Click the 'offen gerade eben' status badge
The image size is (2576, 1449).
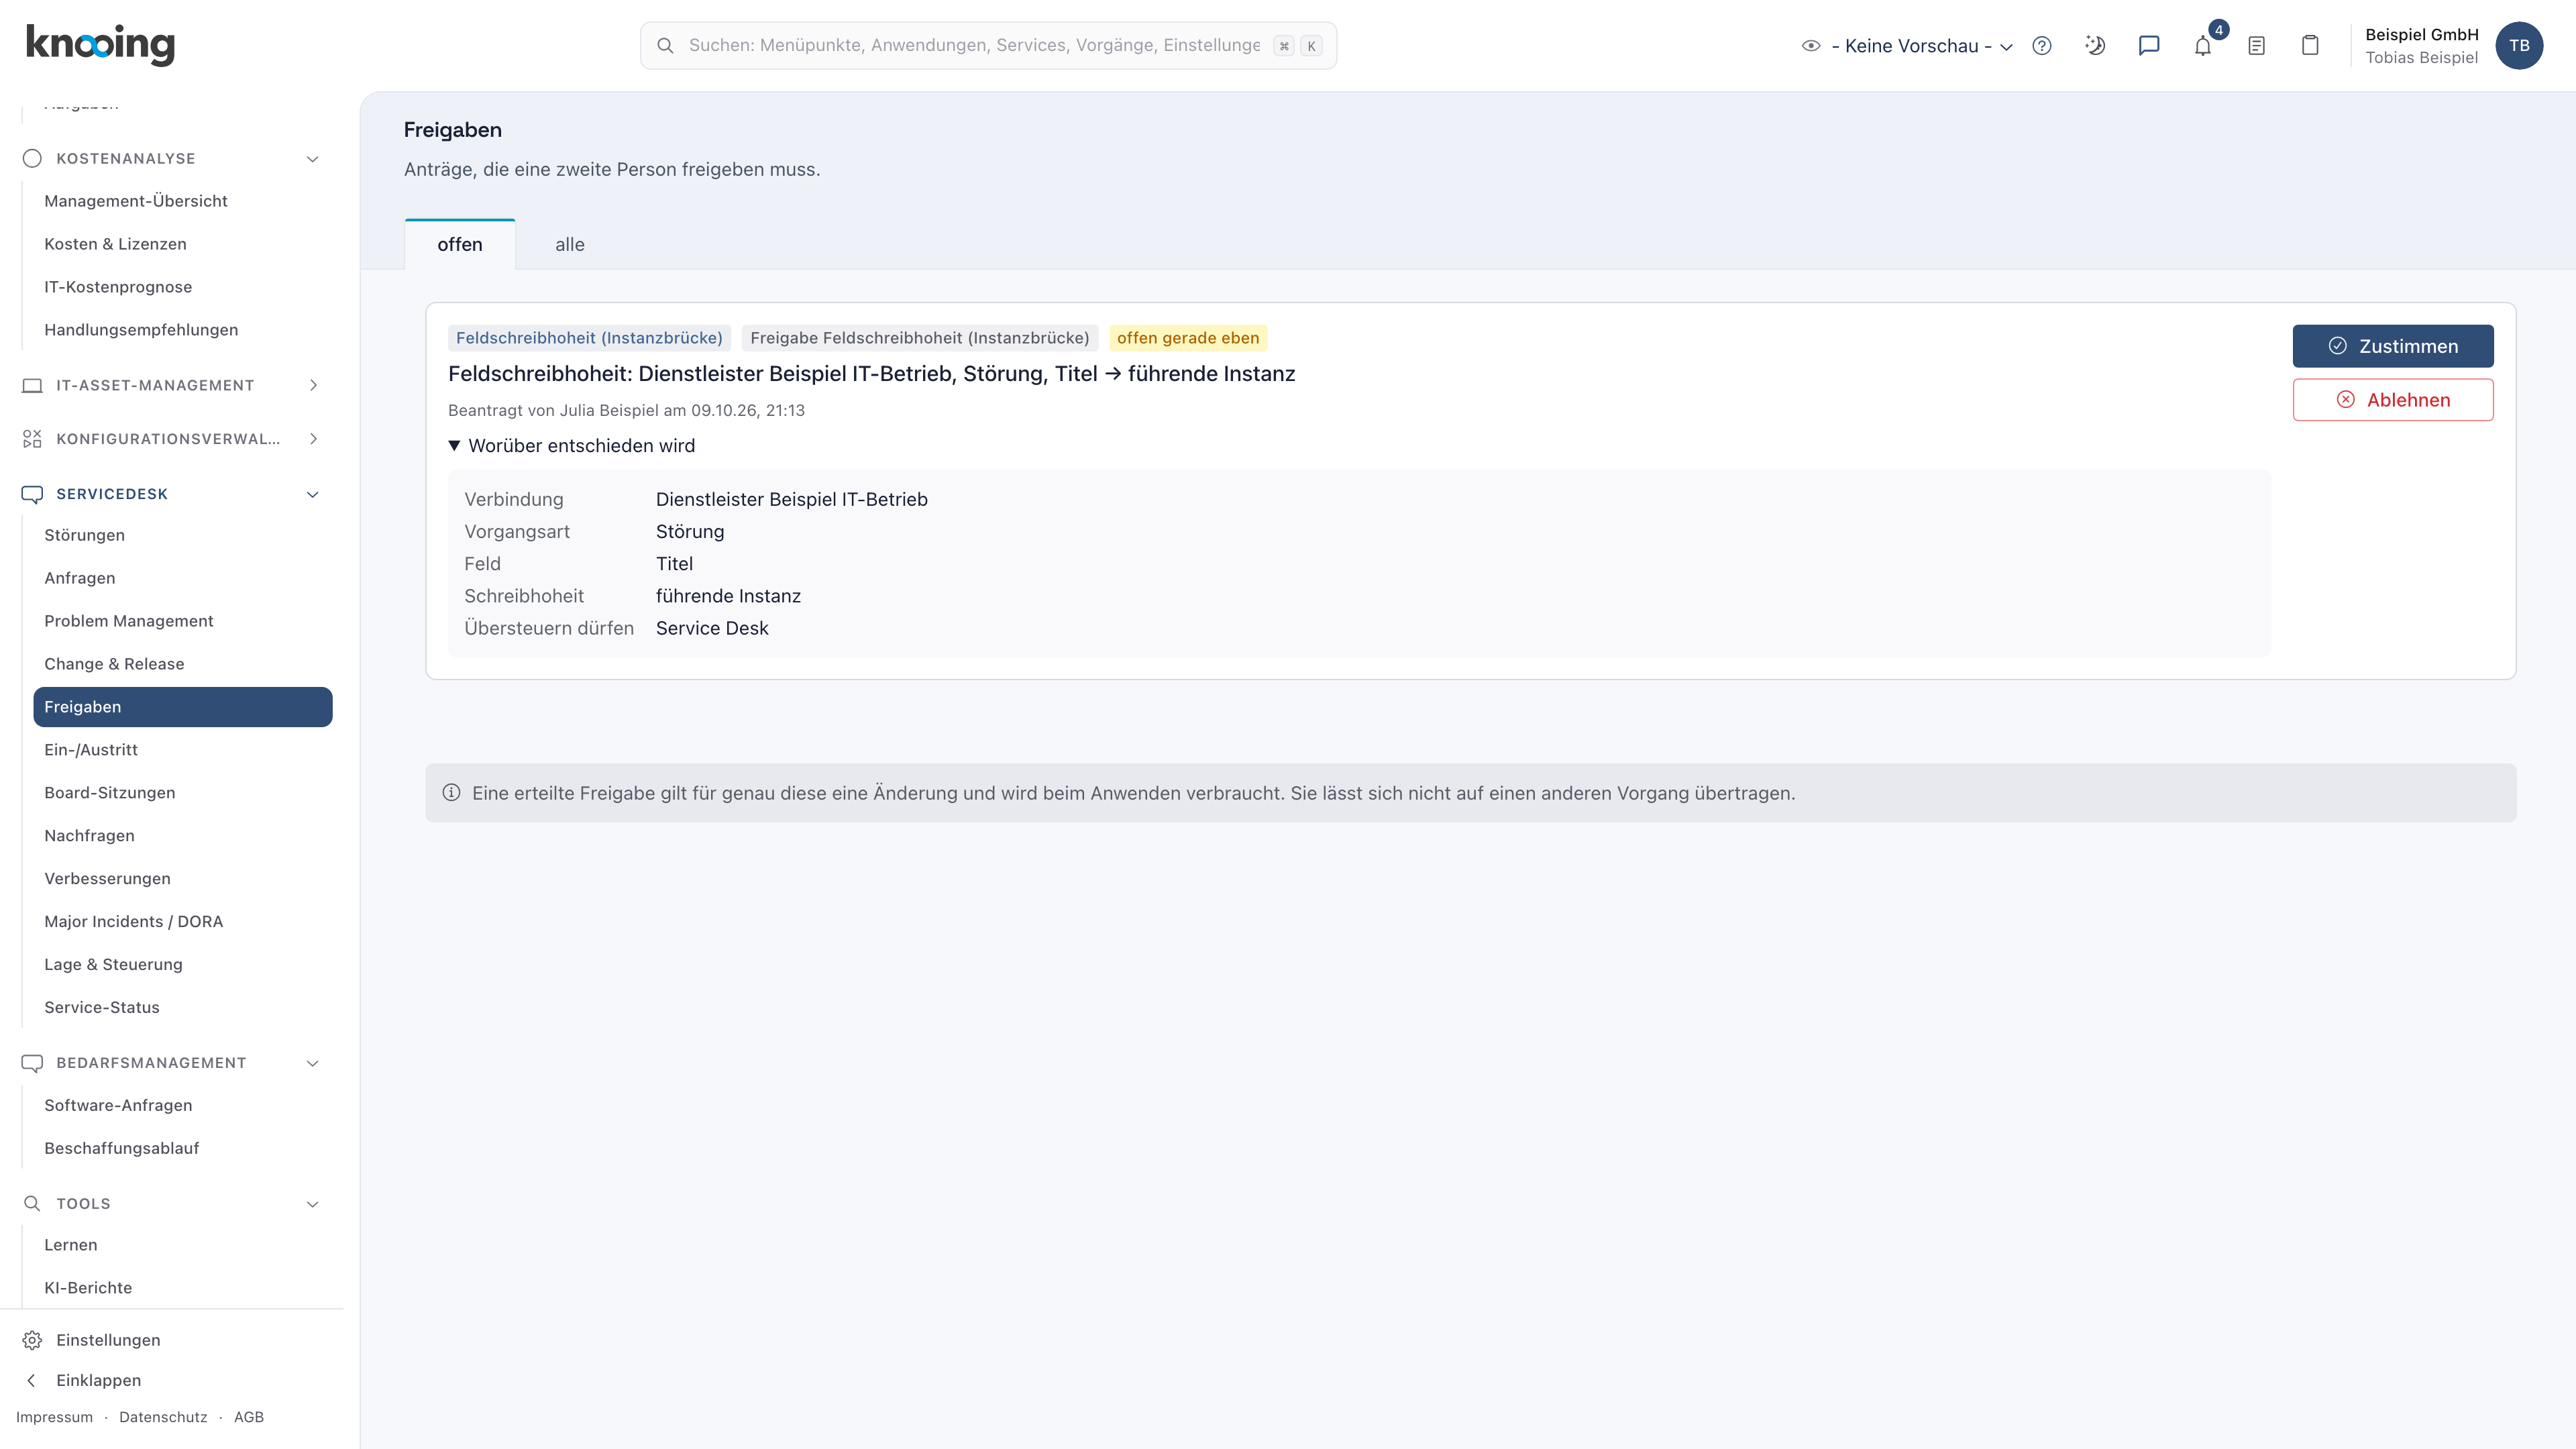pos(1188,339)
